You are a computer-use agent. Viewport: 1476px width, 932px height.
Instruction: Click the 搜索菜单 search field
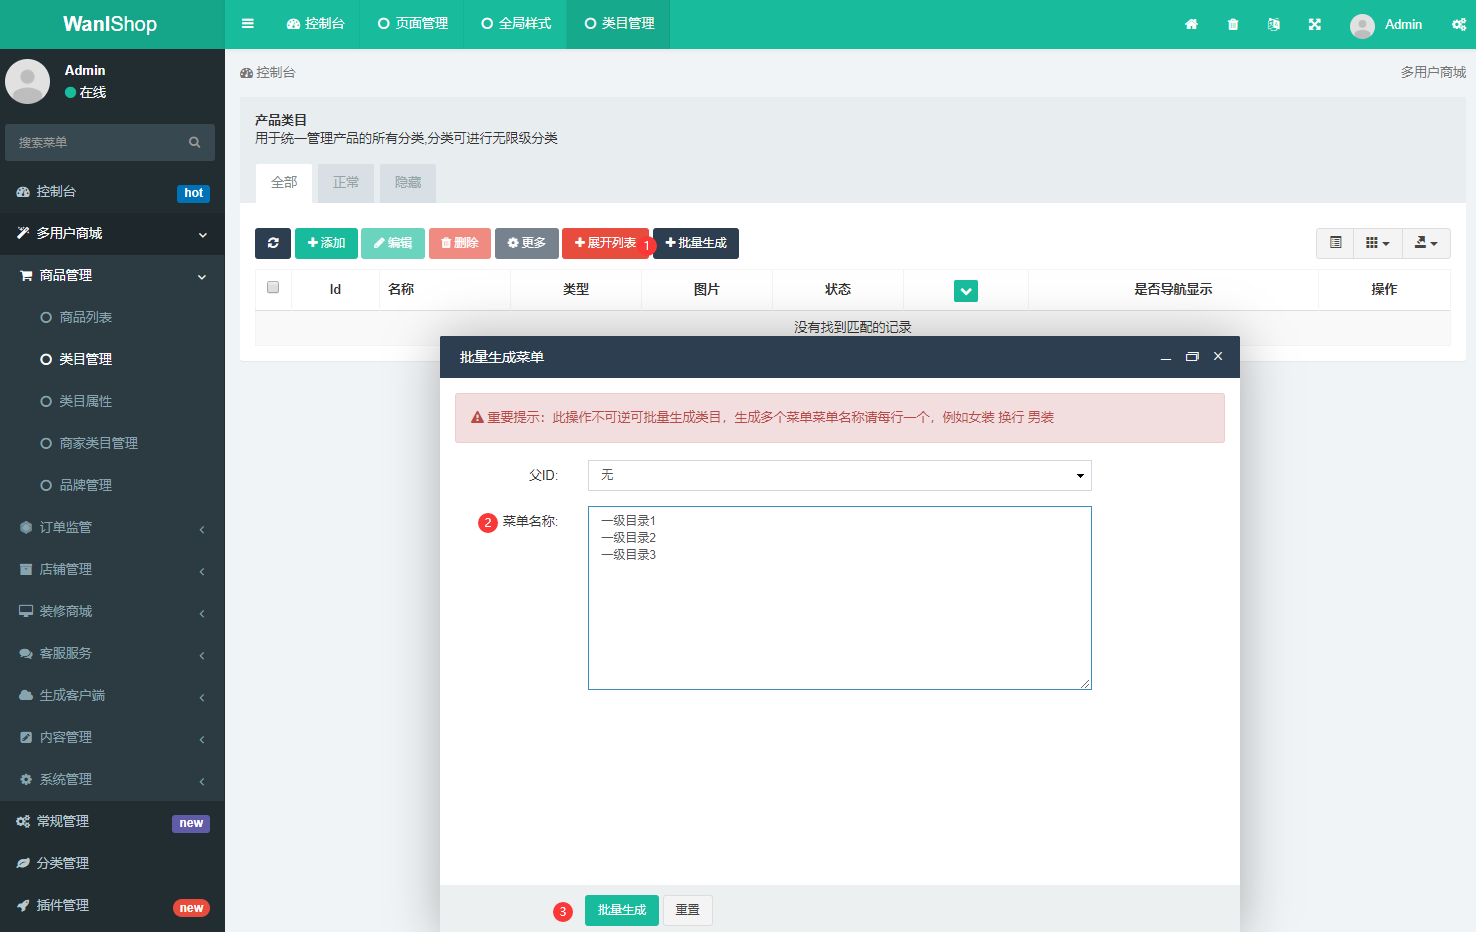coord(96,142)
